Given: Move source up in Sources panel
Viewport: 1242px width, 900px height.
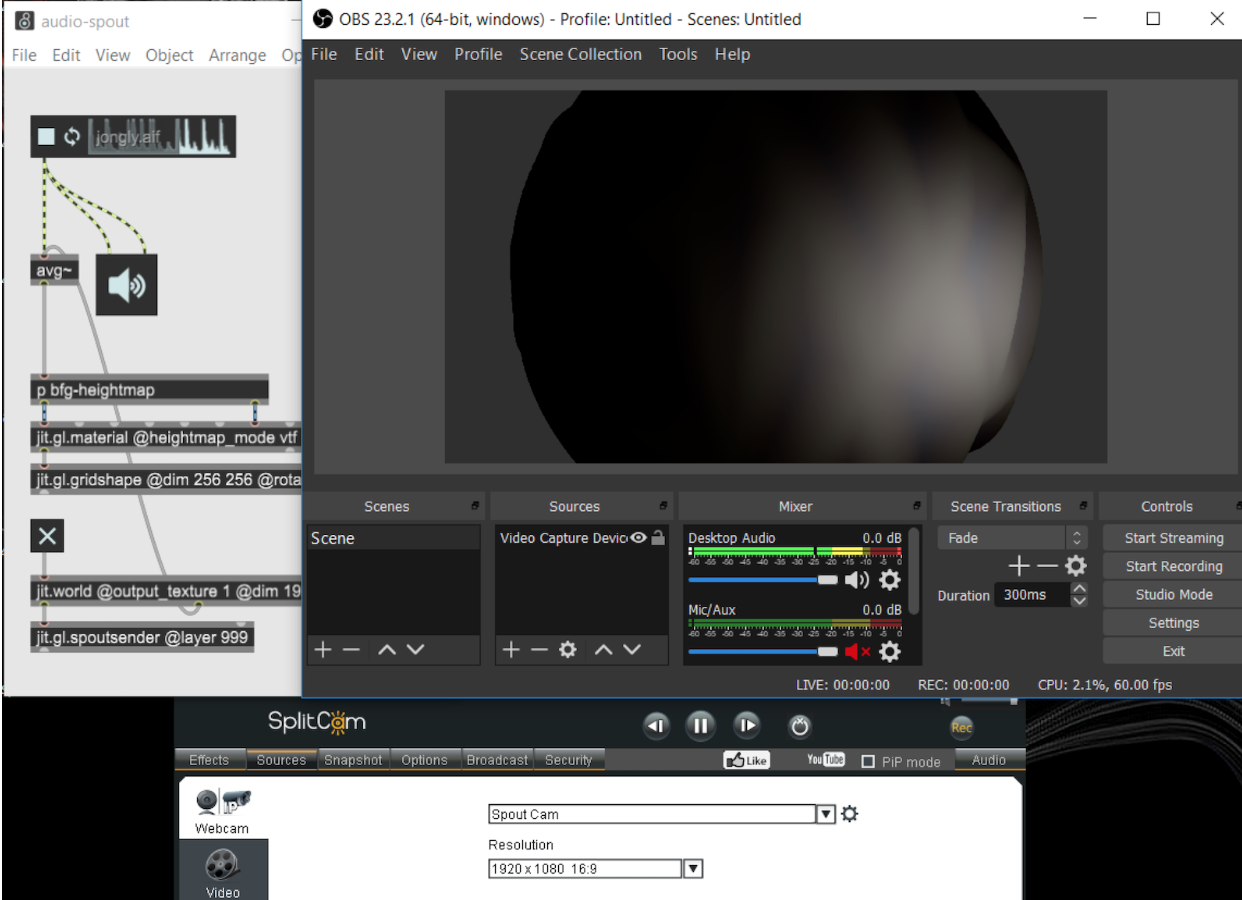Looking at the screenshot, I should click(x=603, y=650).
